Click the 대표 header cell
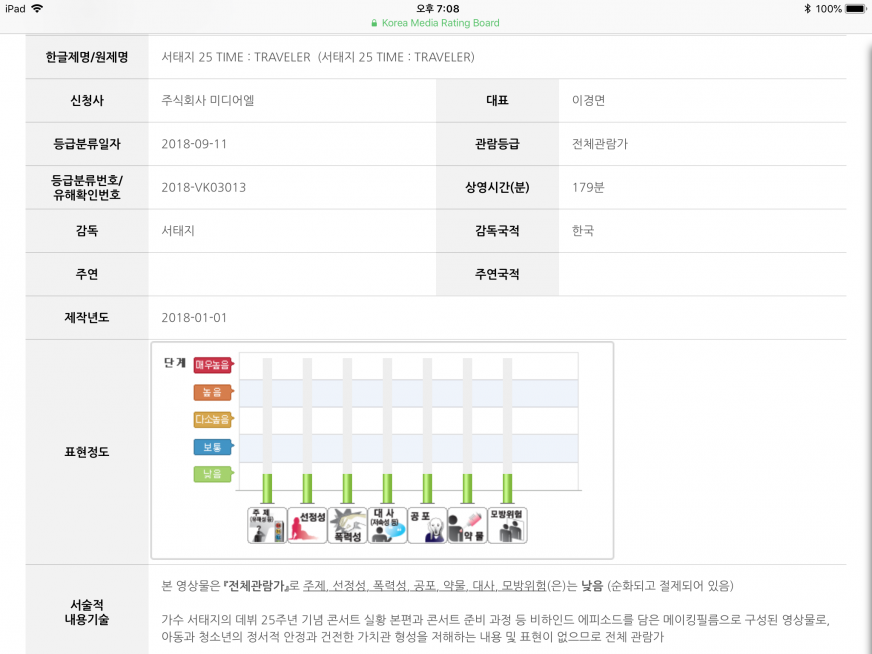Viewport: 872px width, 654px height. coord(498,101)
